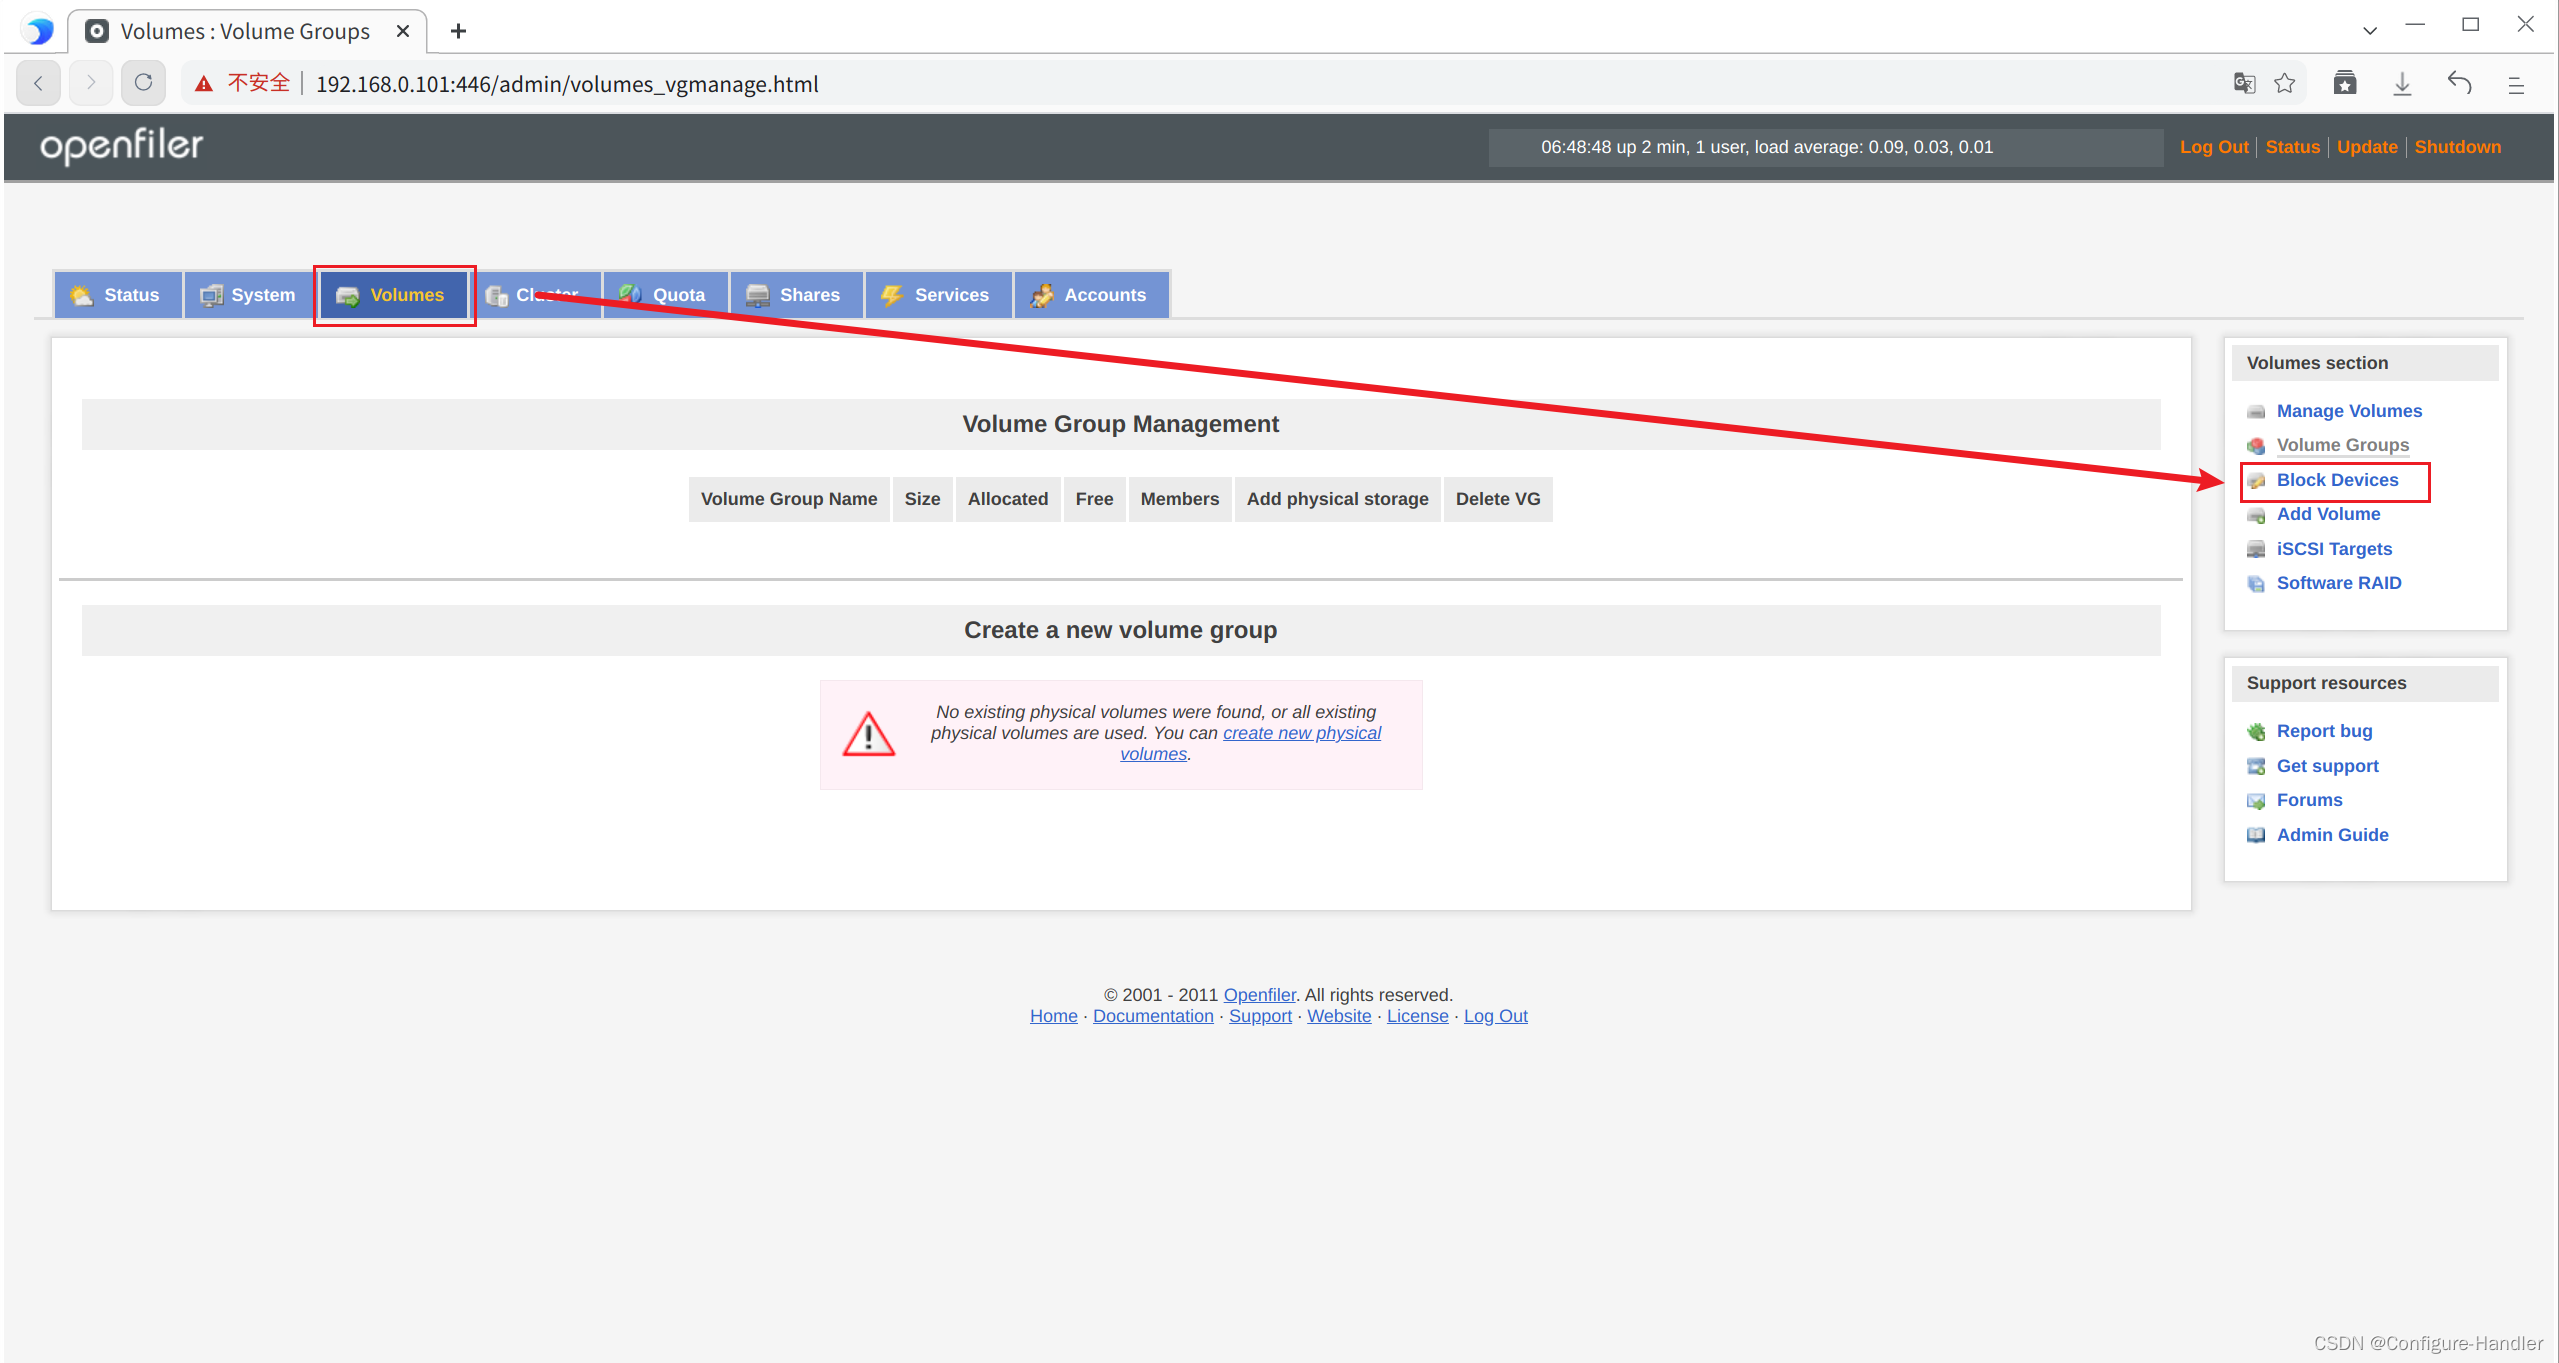The width and height of the screenshot is (2559, 1363).
Task: Open a new browser tab with plus button
Action: click(x=458, y=30)
